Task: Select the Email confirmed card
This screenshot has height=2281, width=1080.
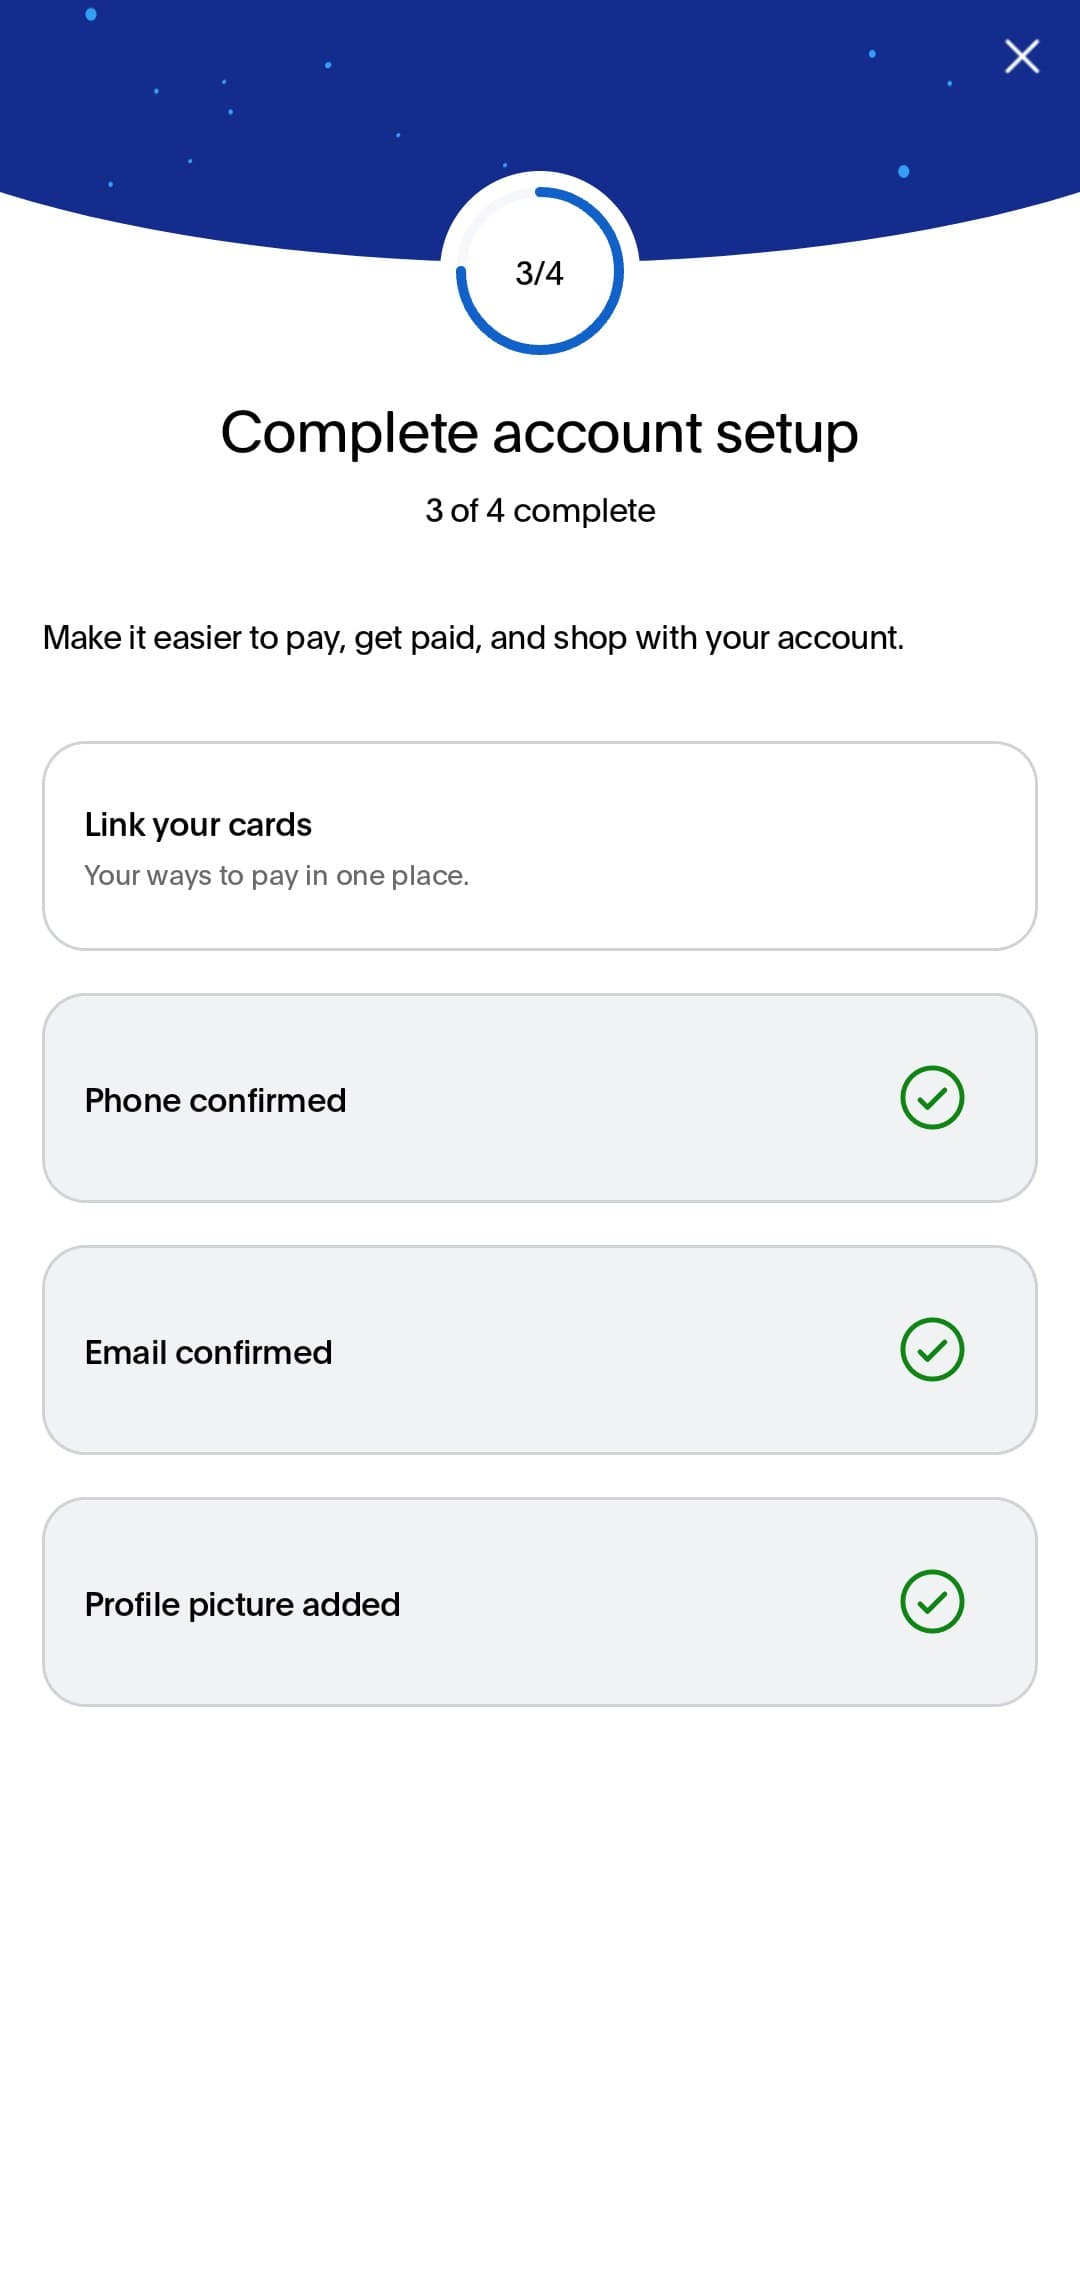Action: (540, 1350)
